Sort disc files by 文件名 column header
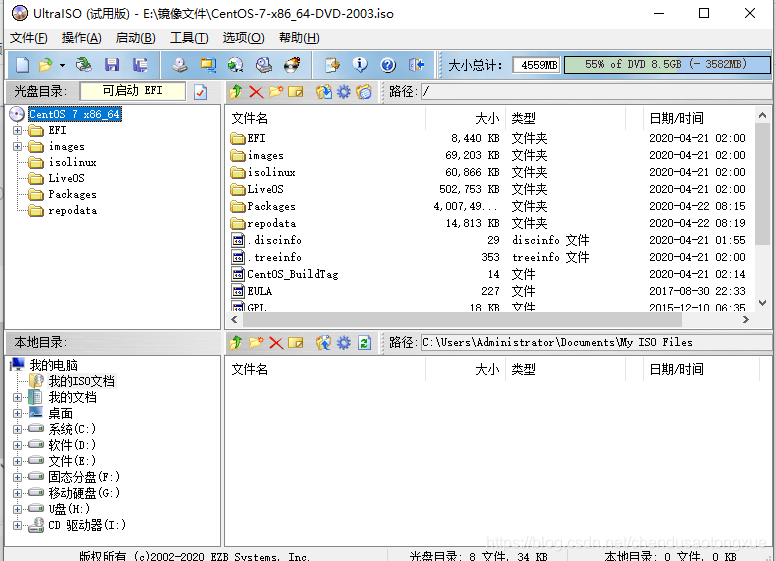Screen dimensions: 776x561 pos(327,118)
